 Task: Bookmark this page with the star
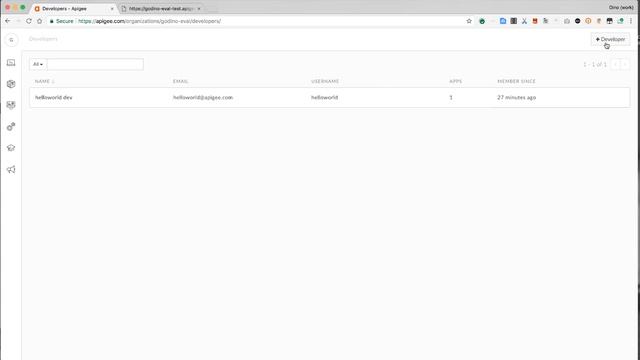coord(469,21)
